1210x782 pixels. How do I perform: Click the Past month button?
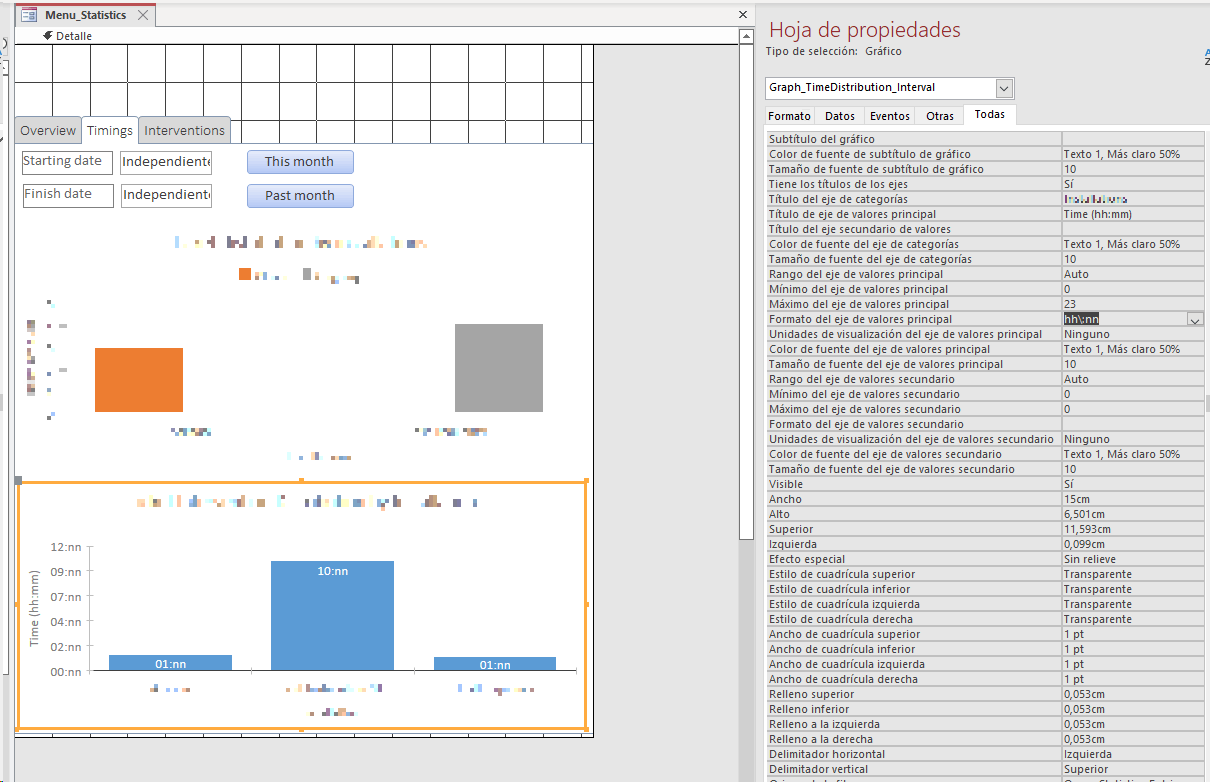pyautogui.click(x=300, y=195)
